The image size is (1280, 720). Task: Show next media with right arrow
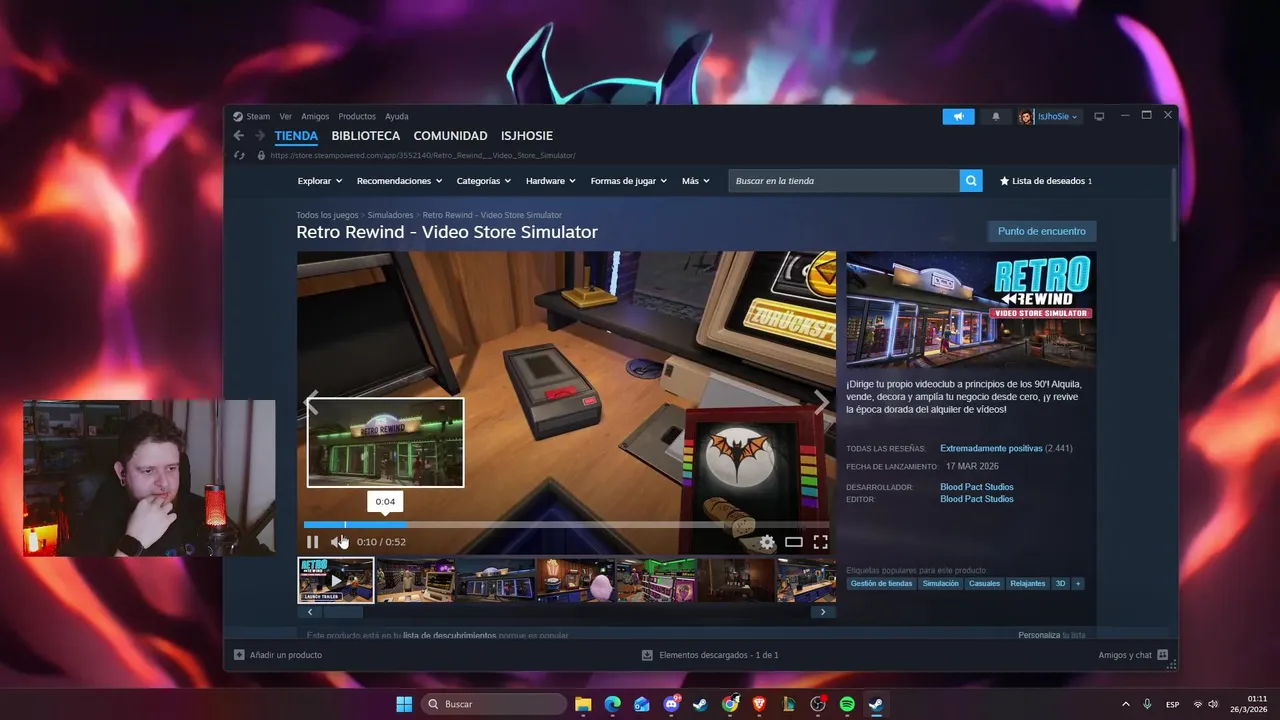click(x=822, y=402)
